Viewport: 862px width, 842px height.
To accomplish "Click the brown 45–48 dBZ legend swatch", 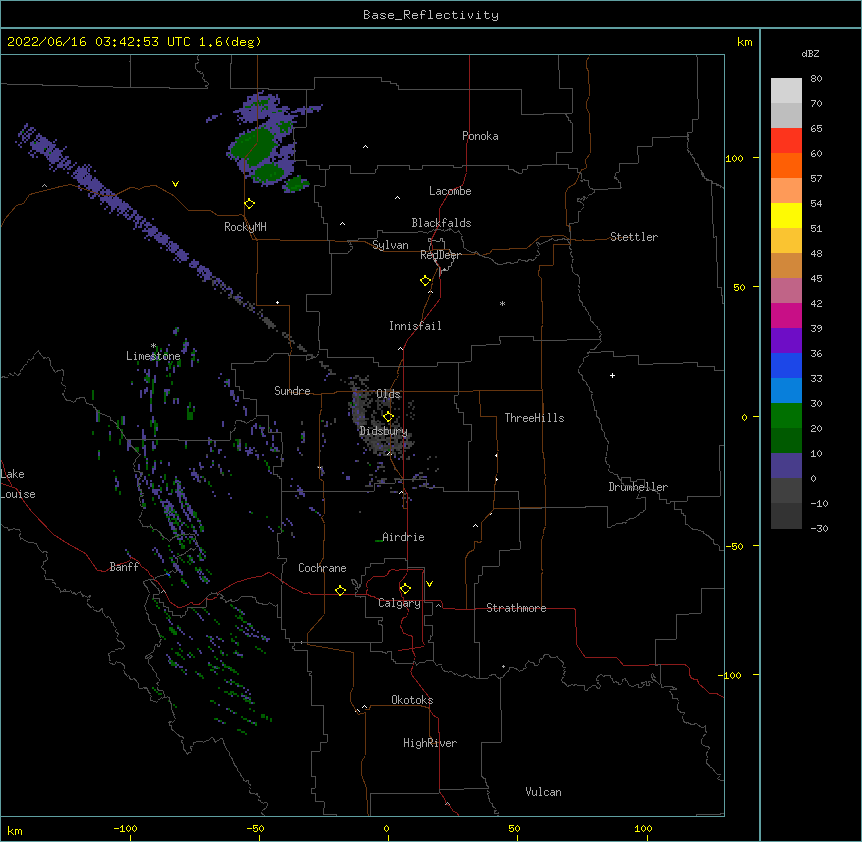I will (x=786, y=265).
